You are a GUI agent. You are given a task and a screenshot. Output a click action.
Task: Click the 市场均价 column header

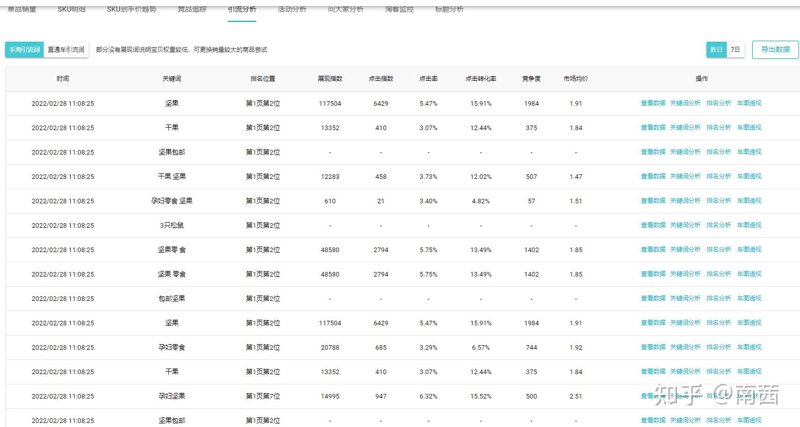(576, 79)
